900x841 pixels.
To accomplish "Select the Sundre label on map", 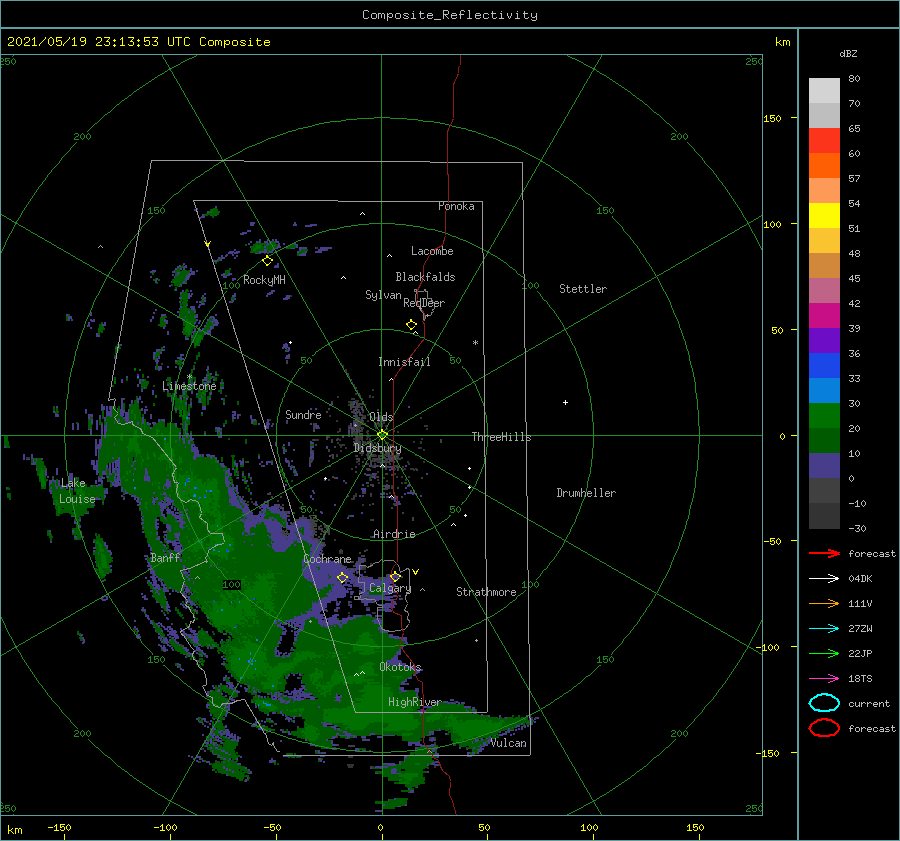I will point(303,414).
